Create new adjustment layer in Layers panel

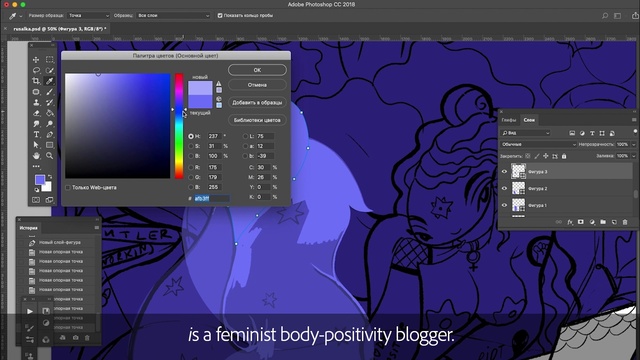point(592,222)
